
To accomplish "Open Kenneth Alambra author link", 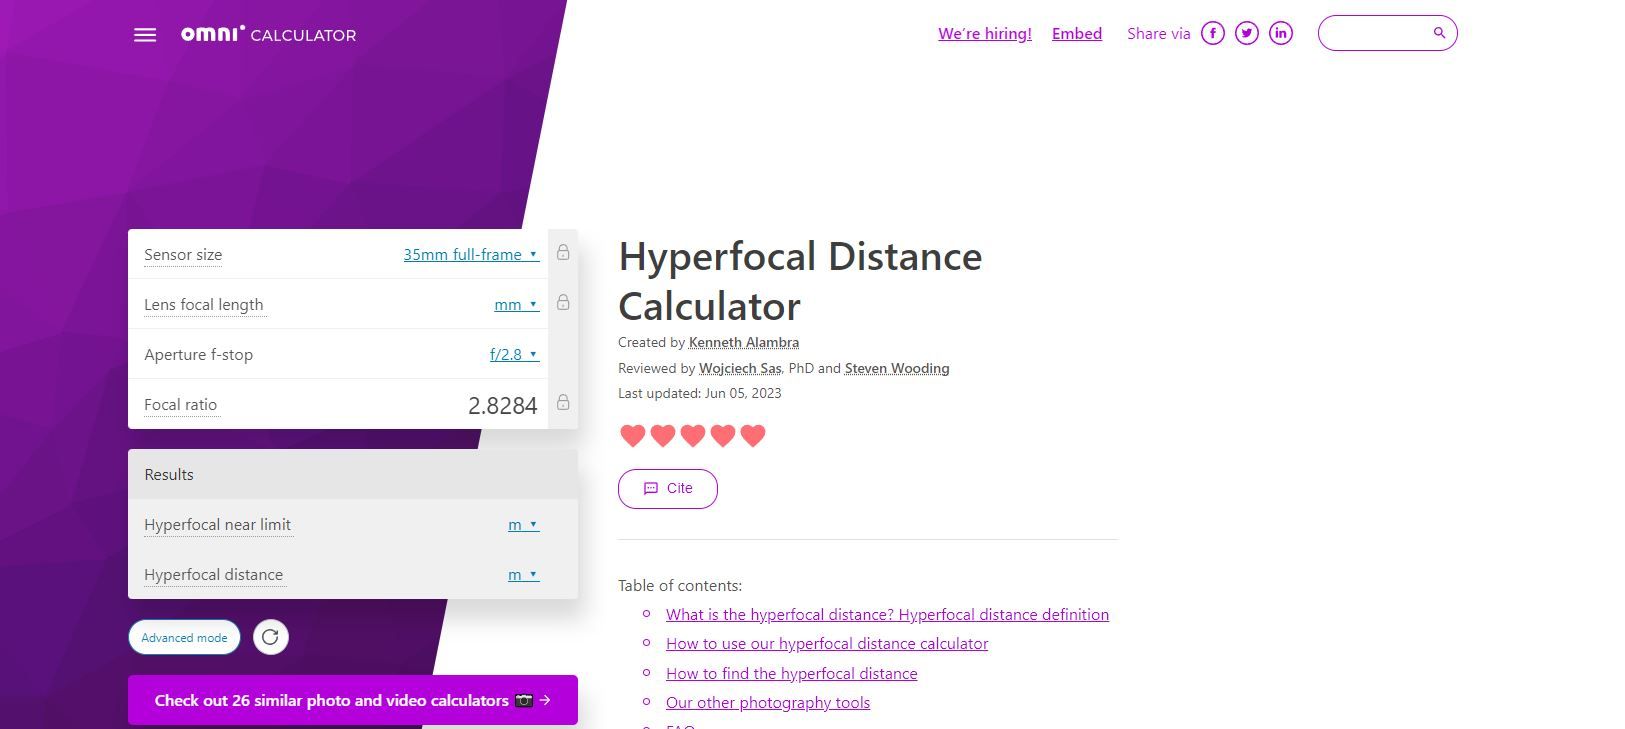I will [743, 342].
